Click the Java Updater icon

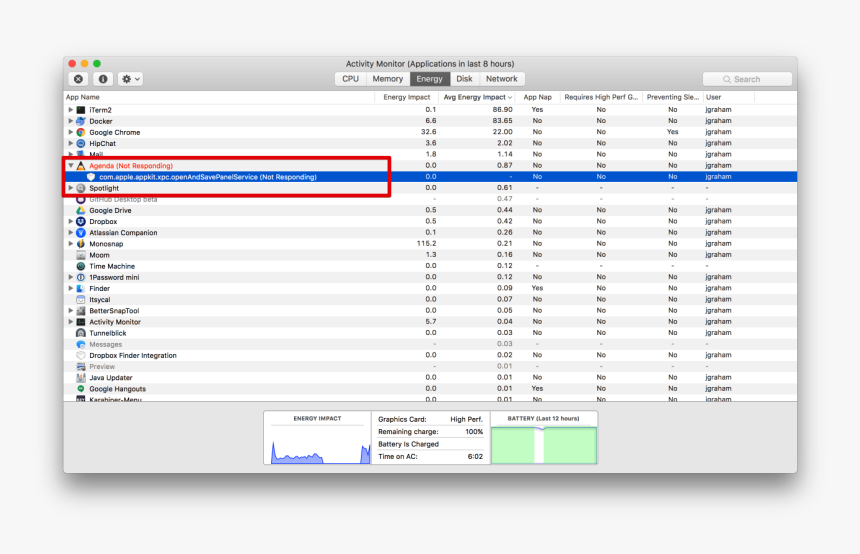81,377
